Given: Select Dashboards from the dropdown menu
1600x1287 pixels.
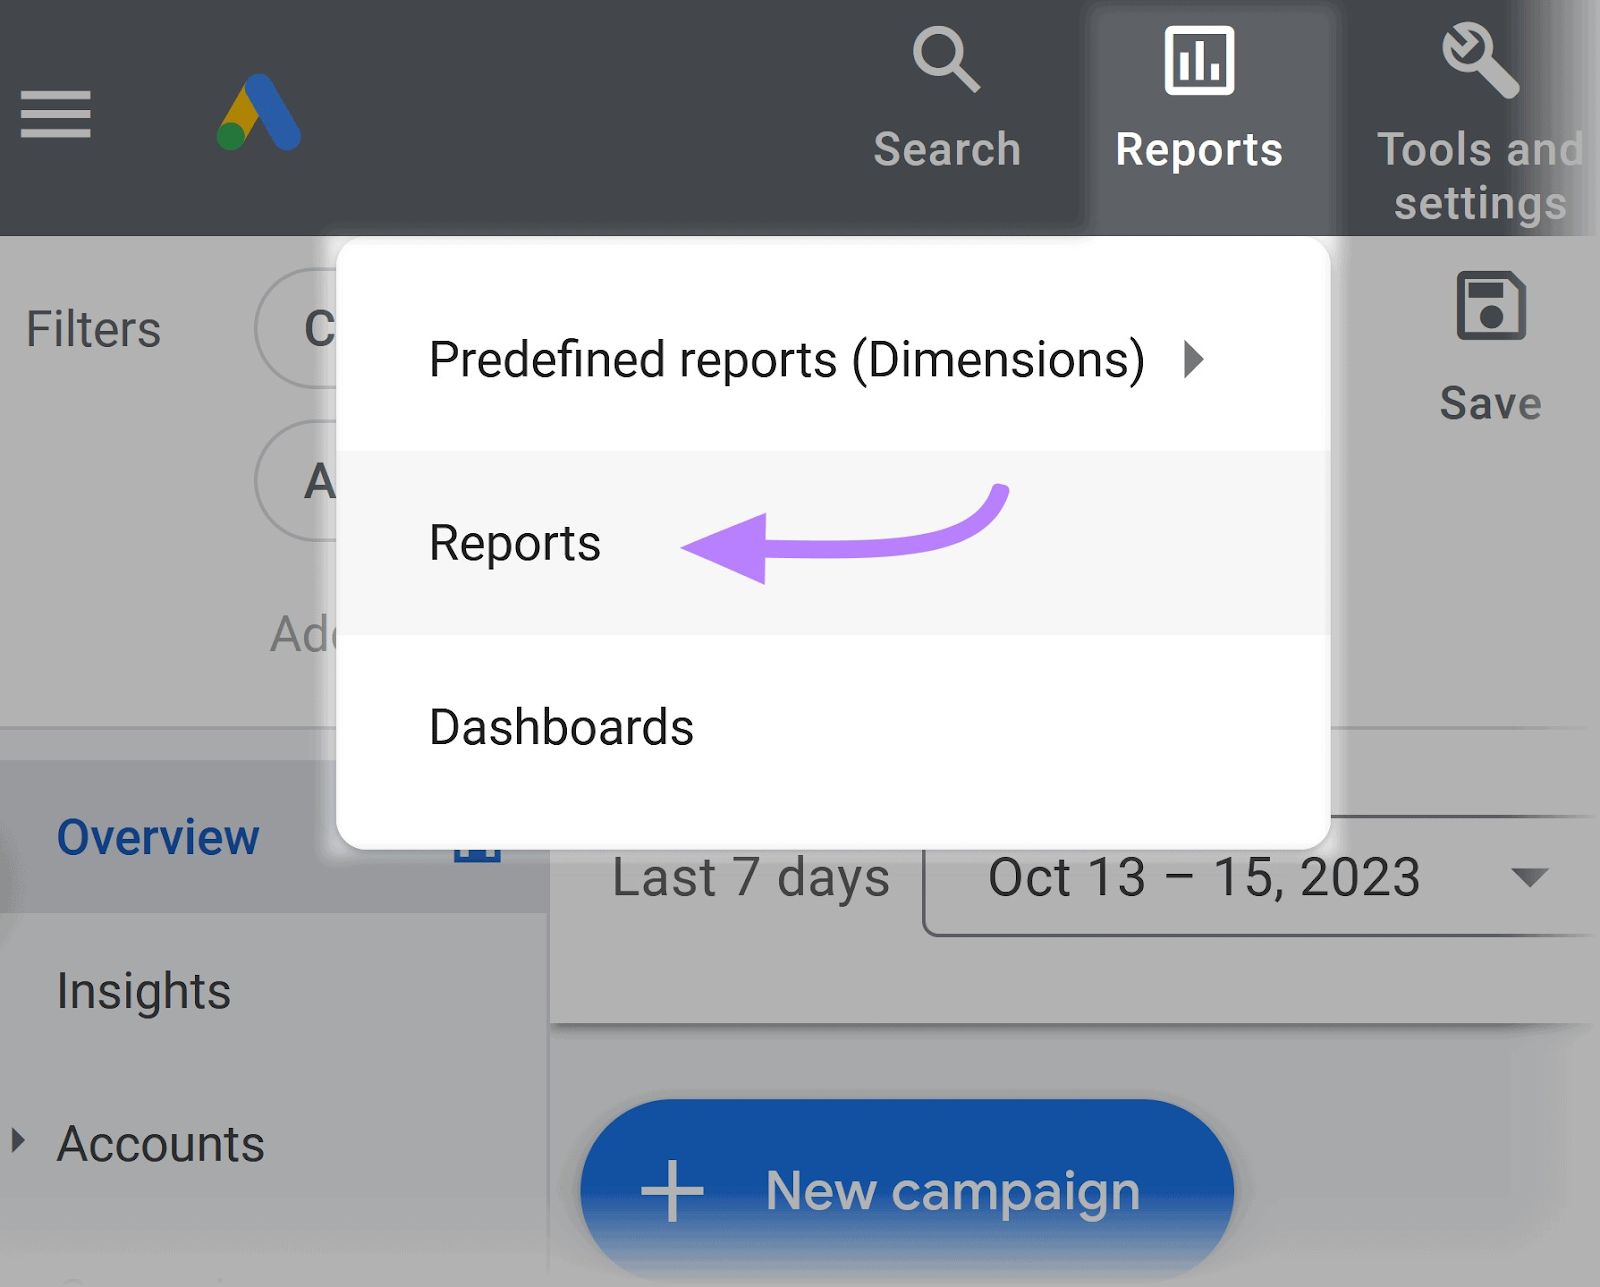Looking at the screenshot, I should point(560,727).
